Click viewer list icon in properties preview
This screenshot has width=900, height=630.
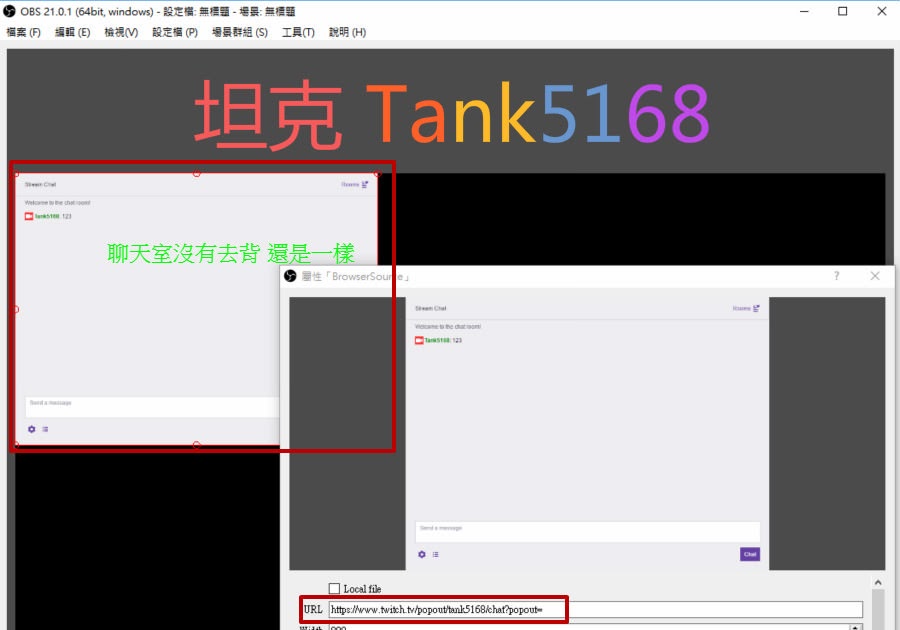pyautogui.click(x=436, y=554)
